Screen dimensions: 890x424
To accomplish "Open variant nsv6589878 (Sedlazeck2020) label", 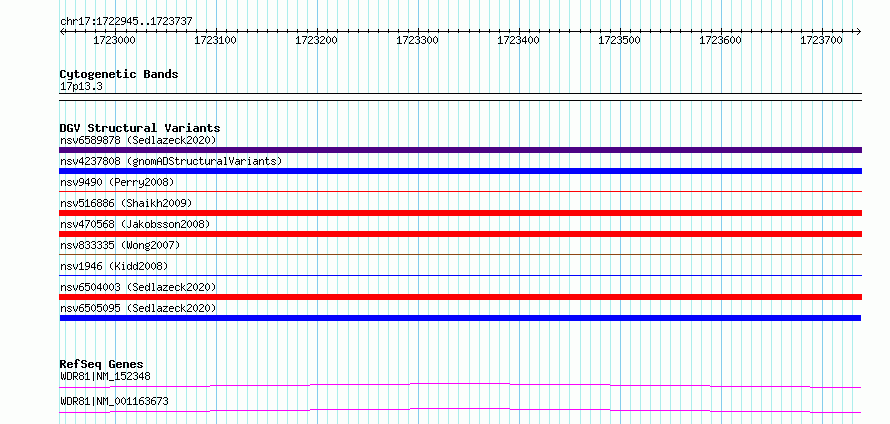I will pos(138,140).
